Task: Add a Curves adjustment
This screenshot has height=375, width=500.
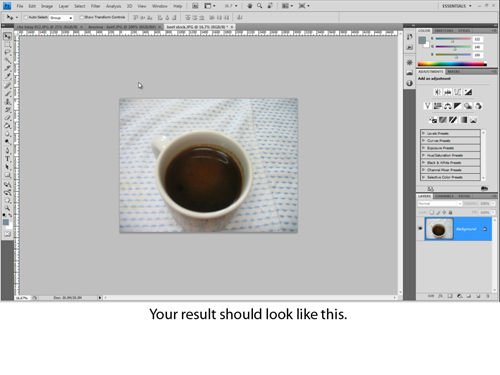Action: click(x=458, y=92)
